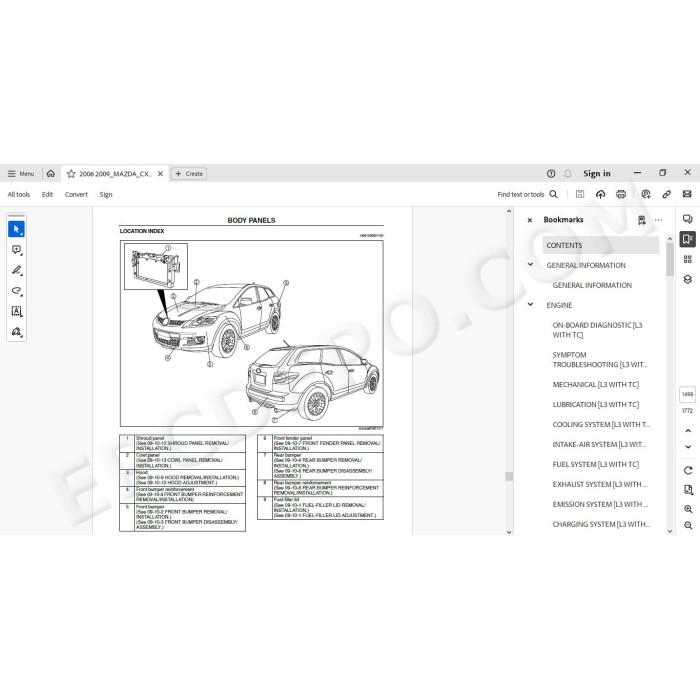Click the bookmarks panel scrollbar thumb

670,260
